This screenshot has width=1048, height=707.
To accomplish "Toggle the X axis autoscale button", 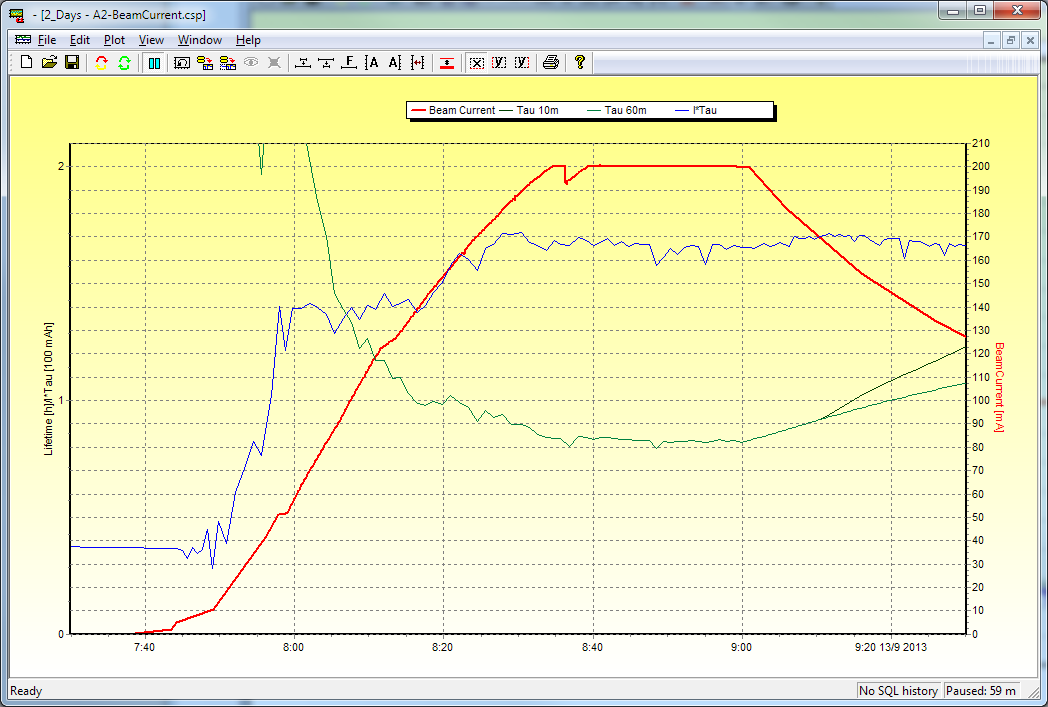I will (477, 62).
